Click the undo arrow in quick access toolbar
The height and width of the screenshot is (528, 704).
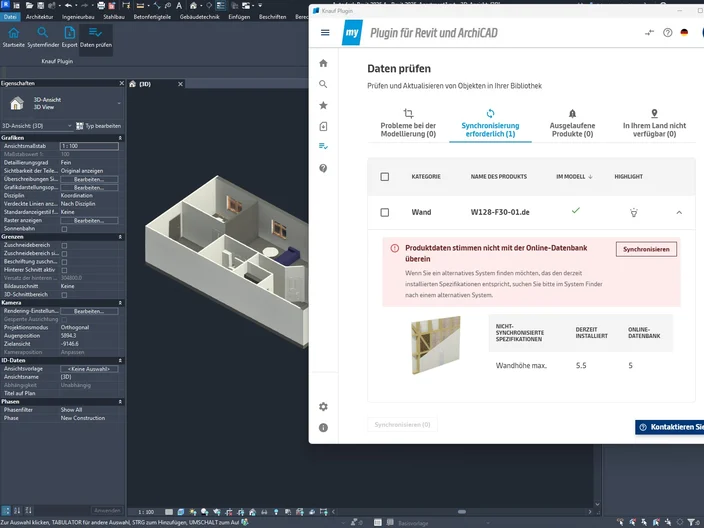68,5
